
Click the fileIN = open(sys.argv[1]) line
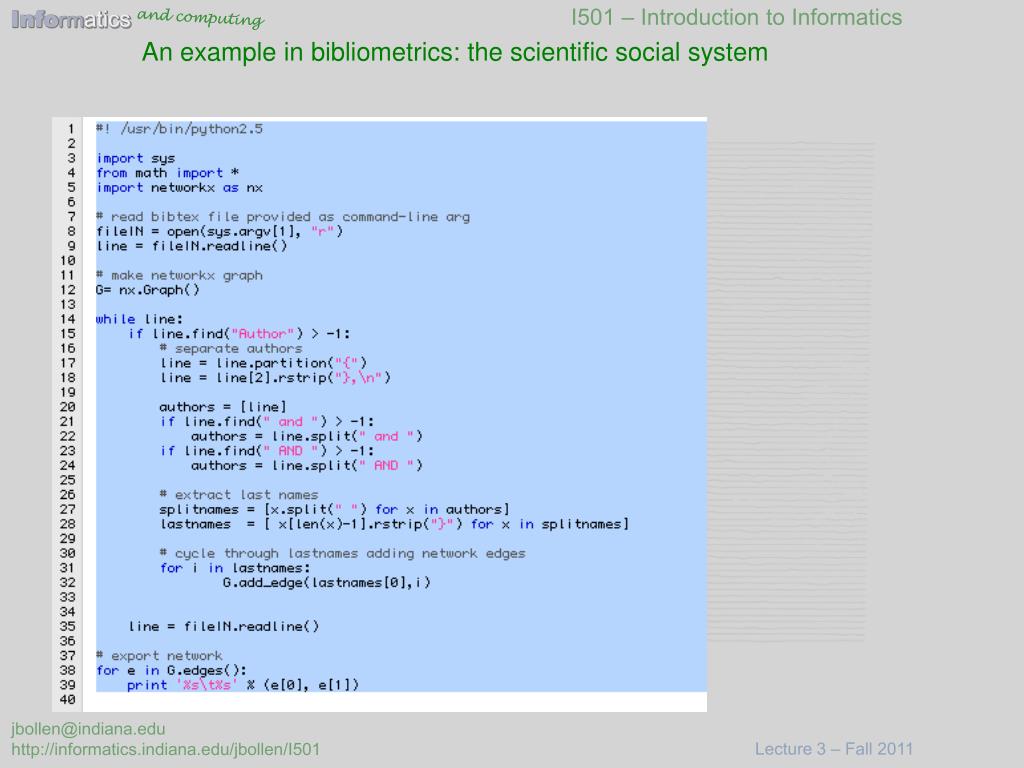click(219, 231)
